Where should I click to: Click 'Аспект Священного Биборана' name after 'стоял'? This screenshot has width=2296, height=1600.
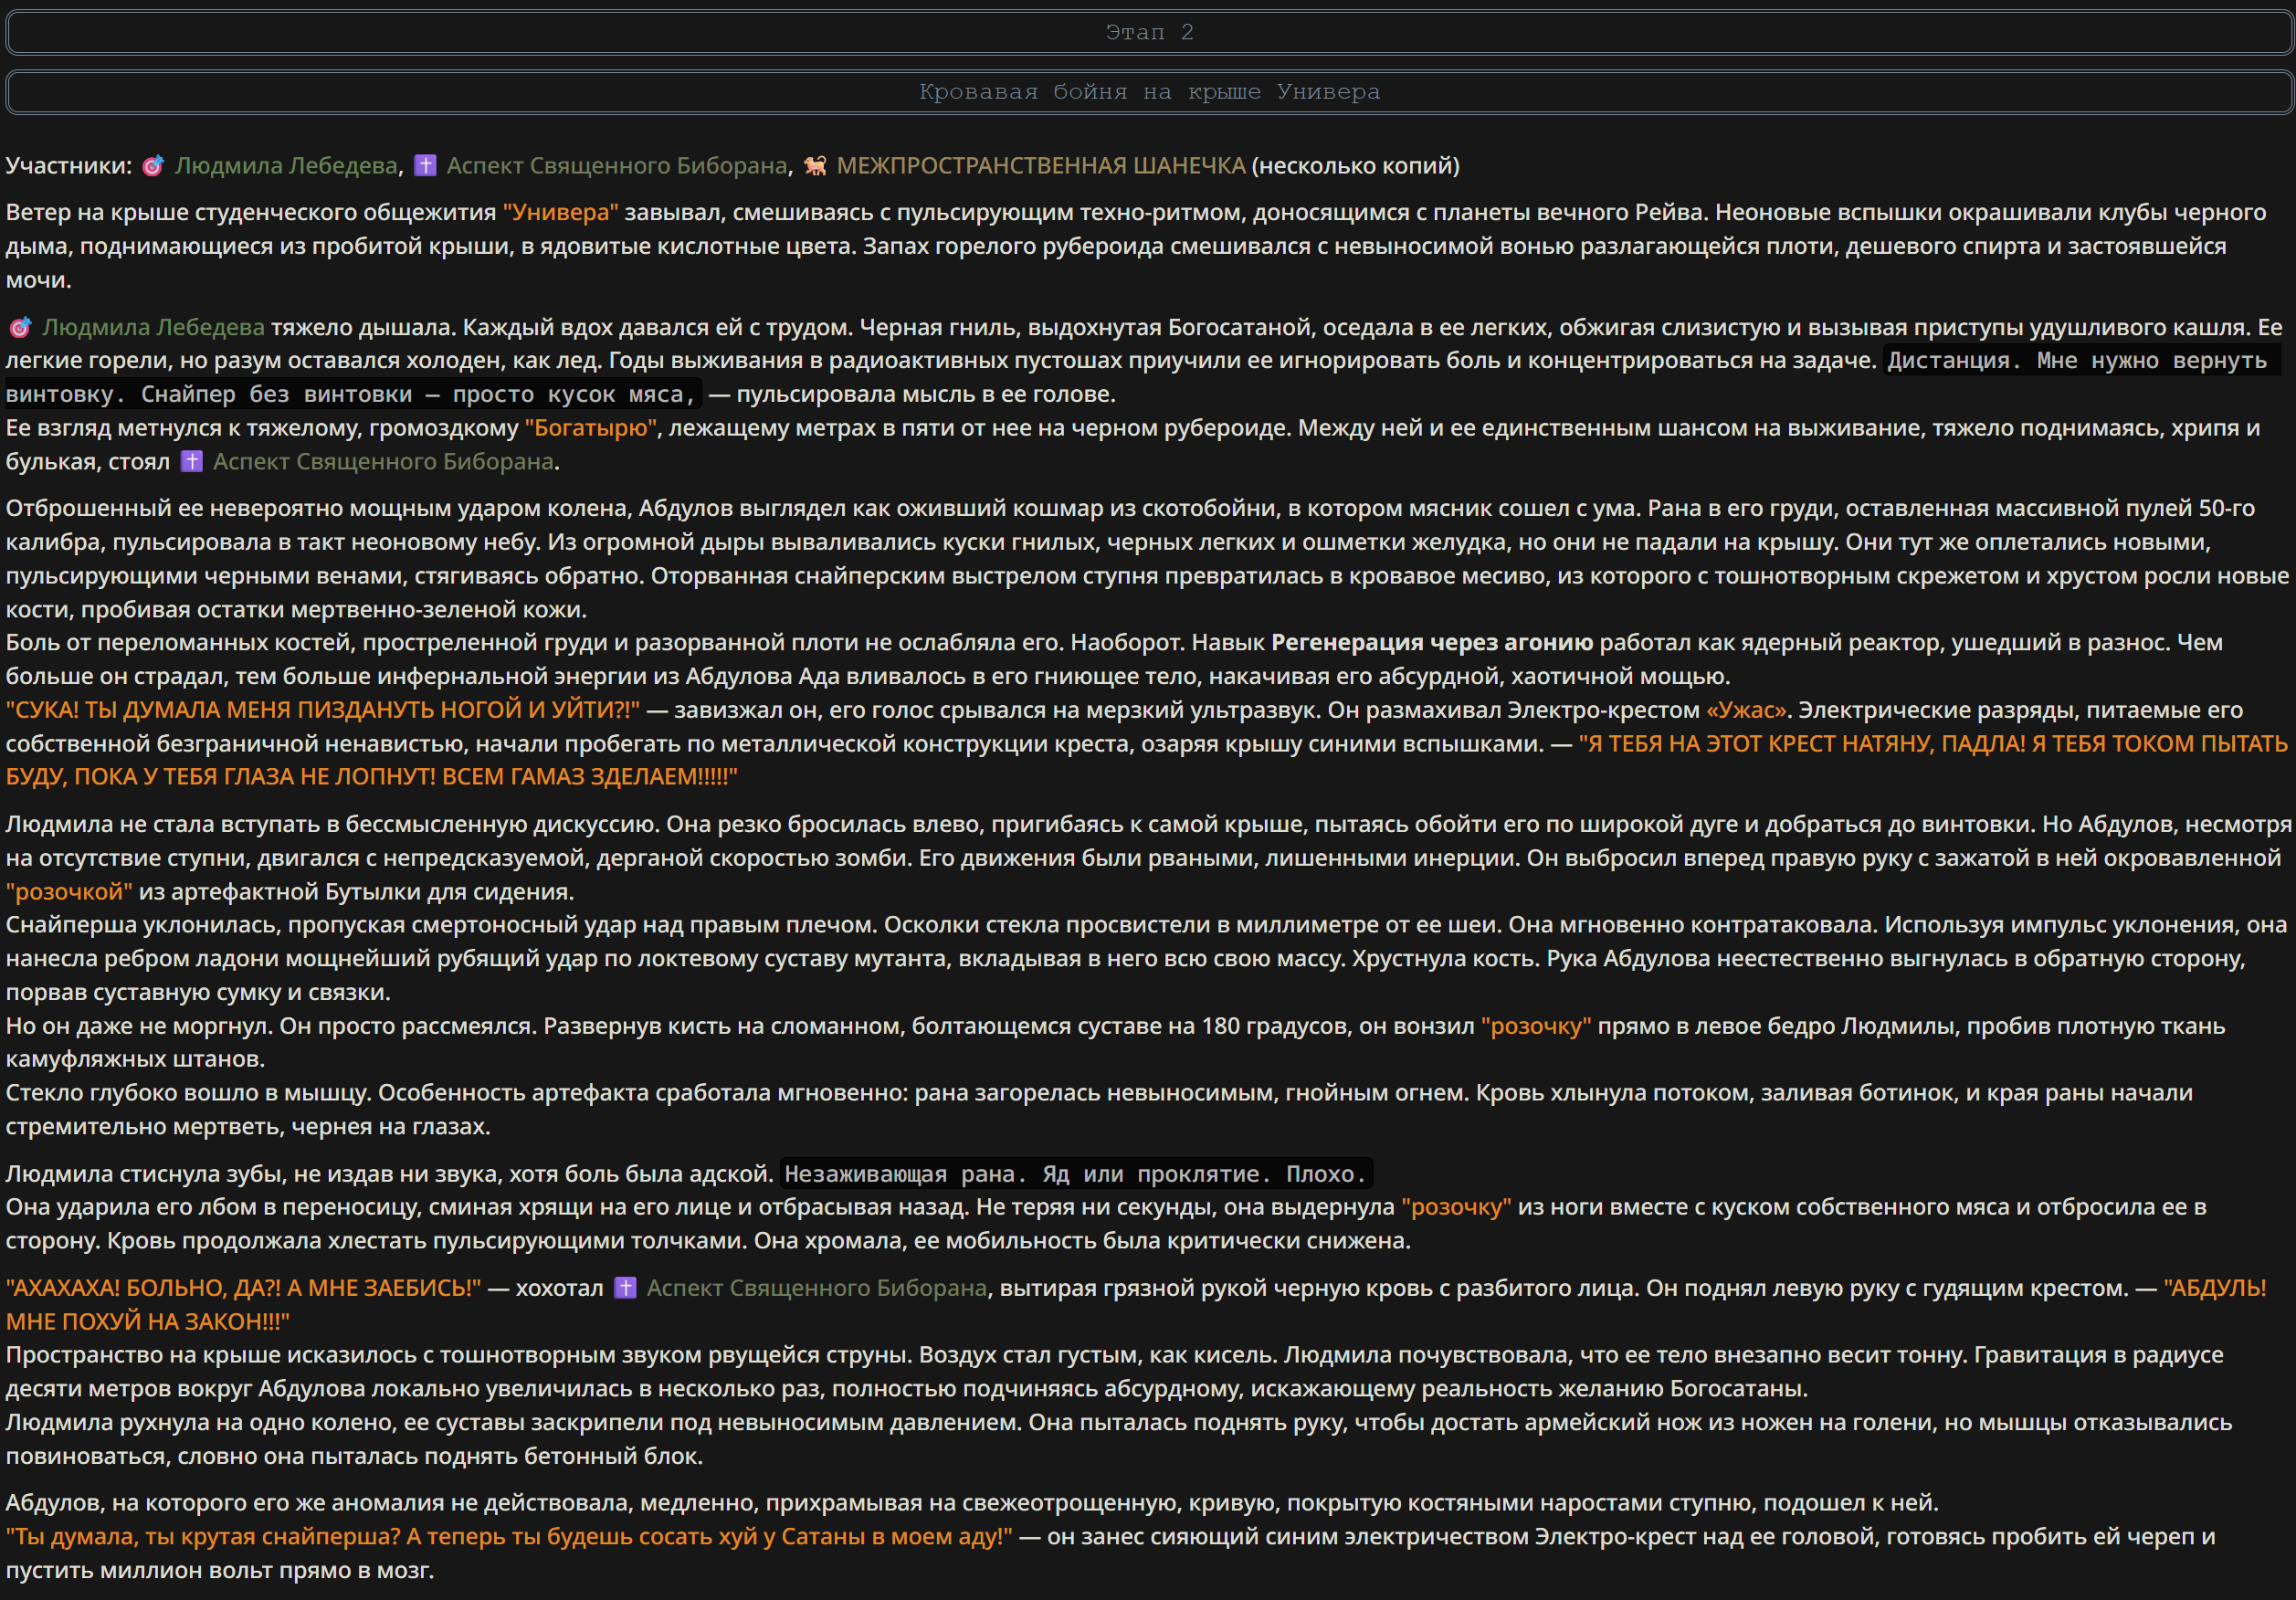[383, 461]
